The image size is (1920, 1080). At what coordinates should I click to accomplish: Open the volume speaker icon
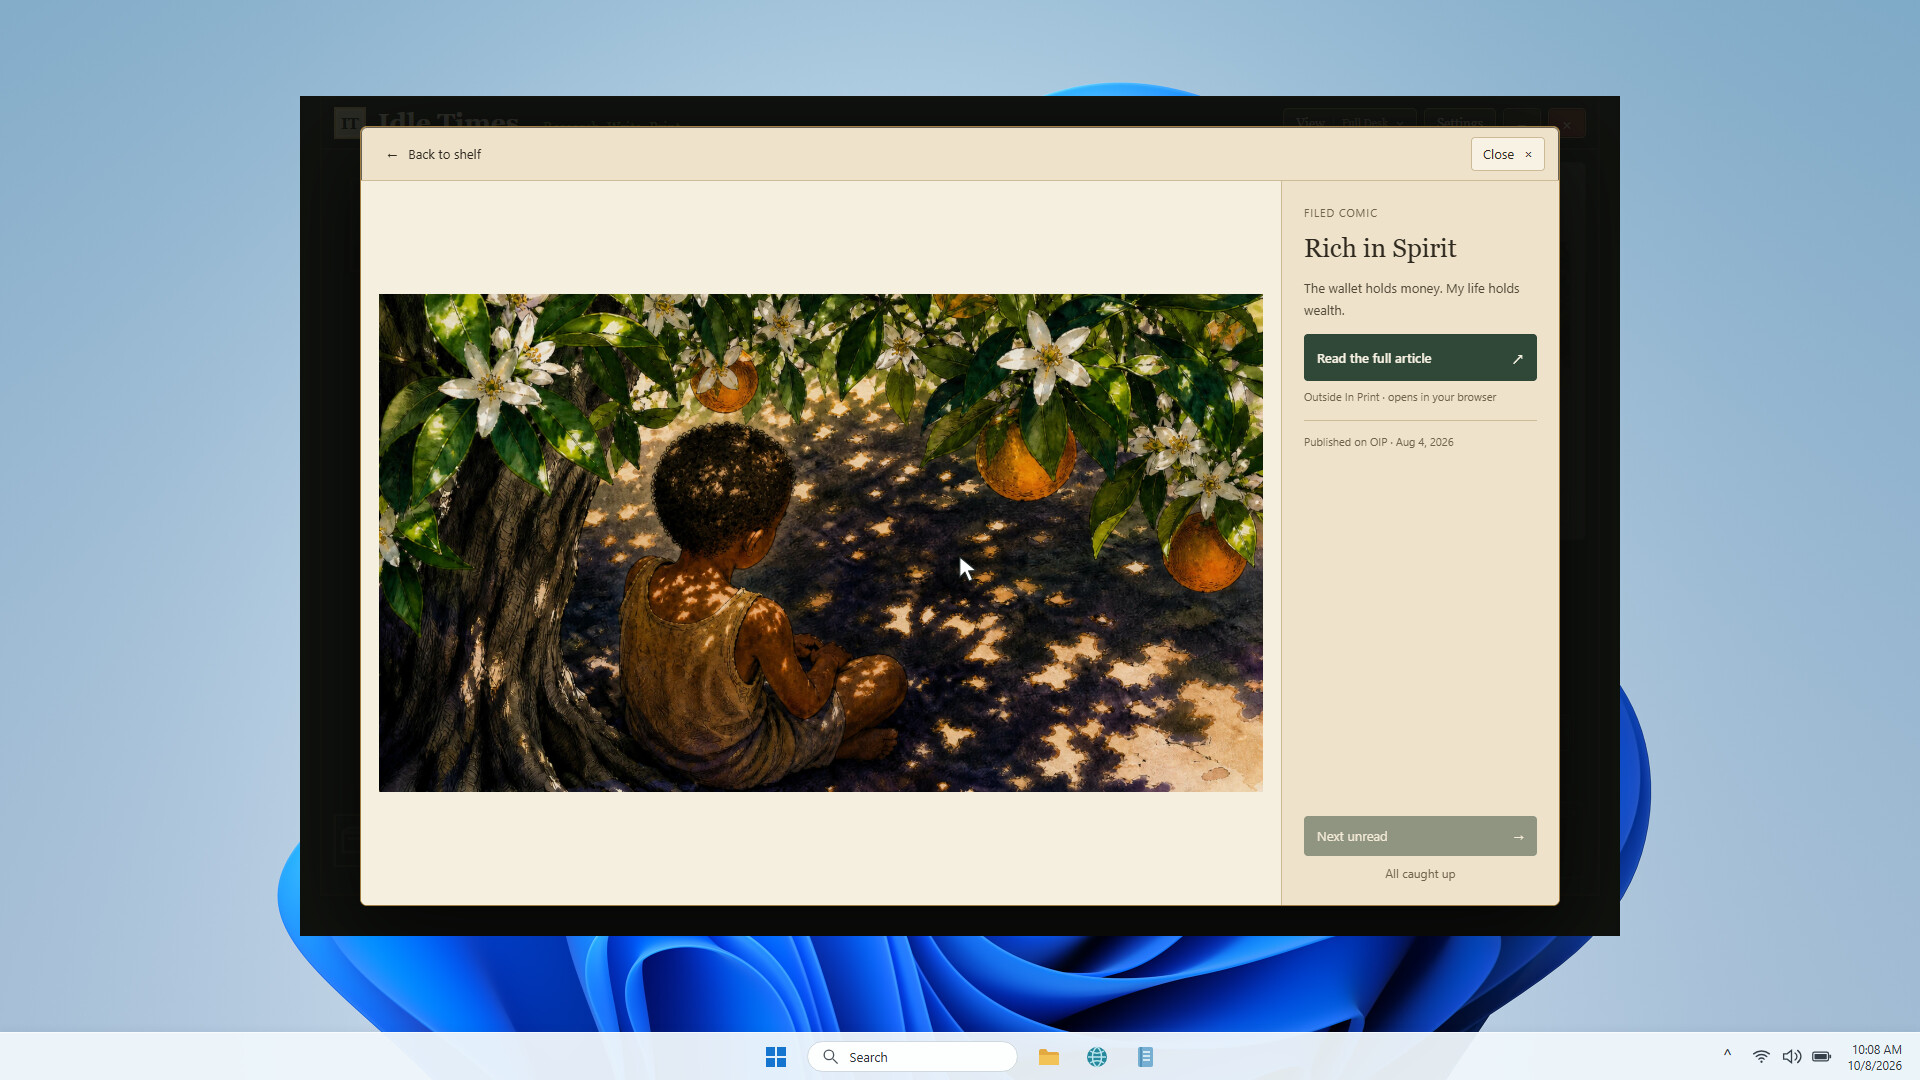[1791, 1056]
